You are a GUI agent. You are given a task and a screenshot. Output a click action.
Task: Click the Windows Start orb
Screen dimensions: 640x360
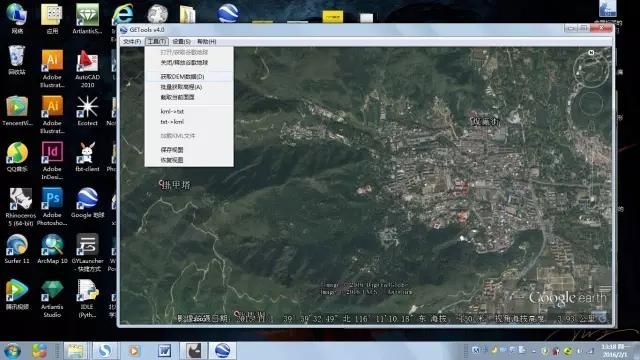coord(12,351)
